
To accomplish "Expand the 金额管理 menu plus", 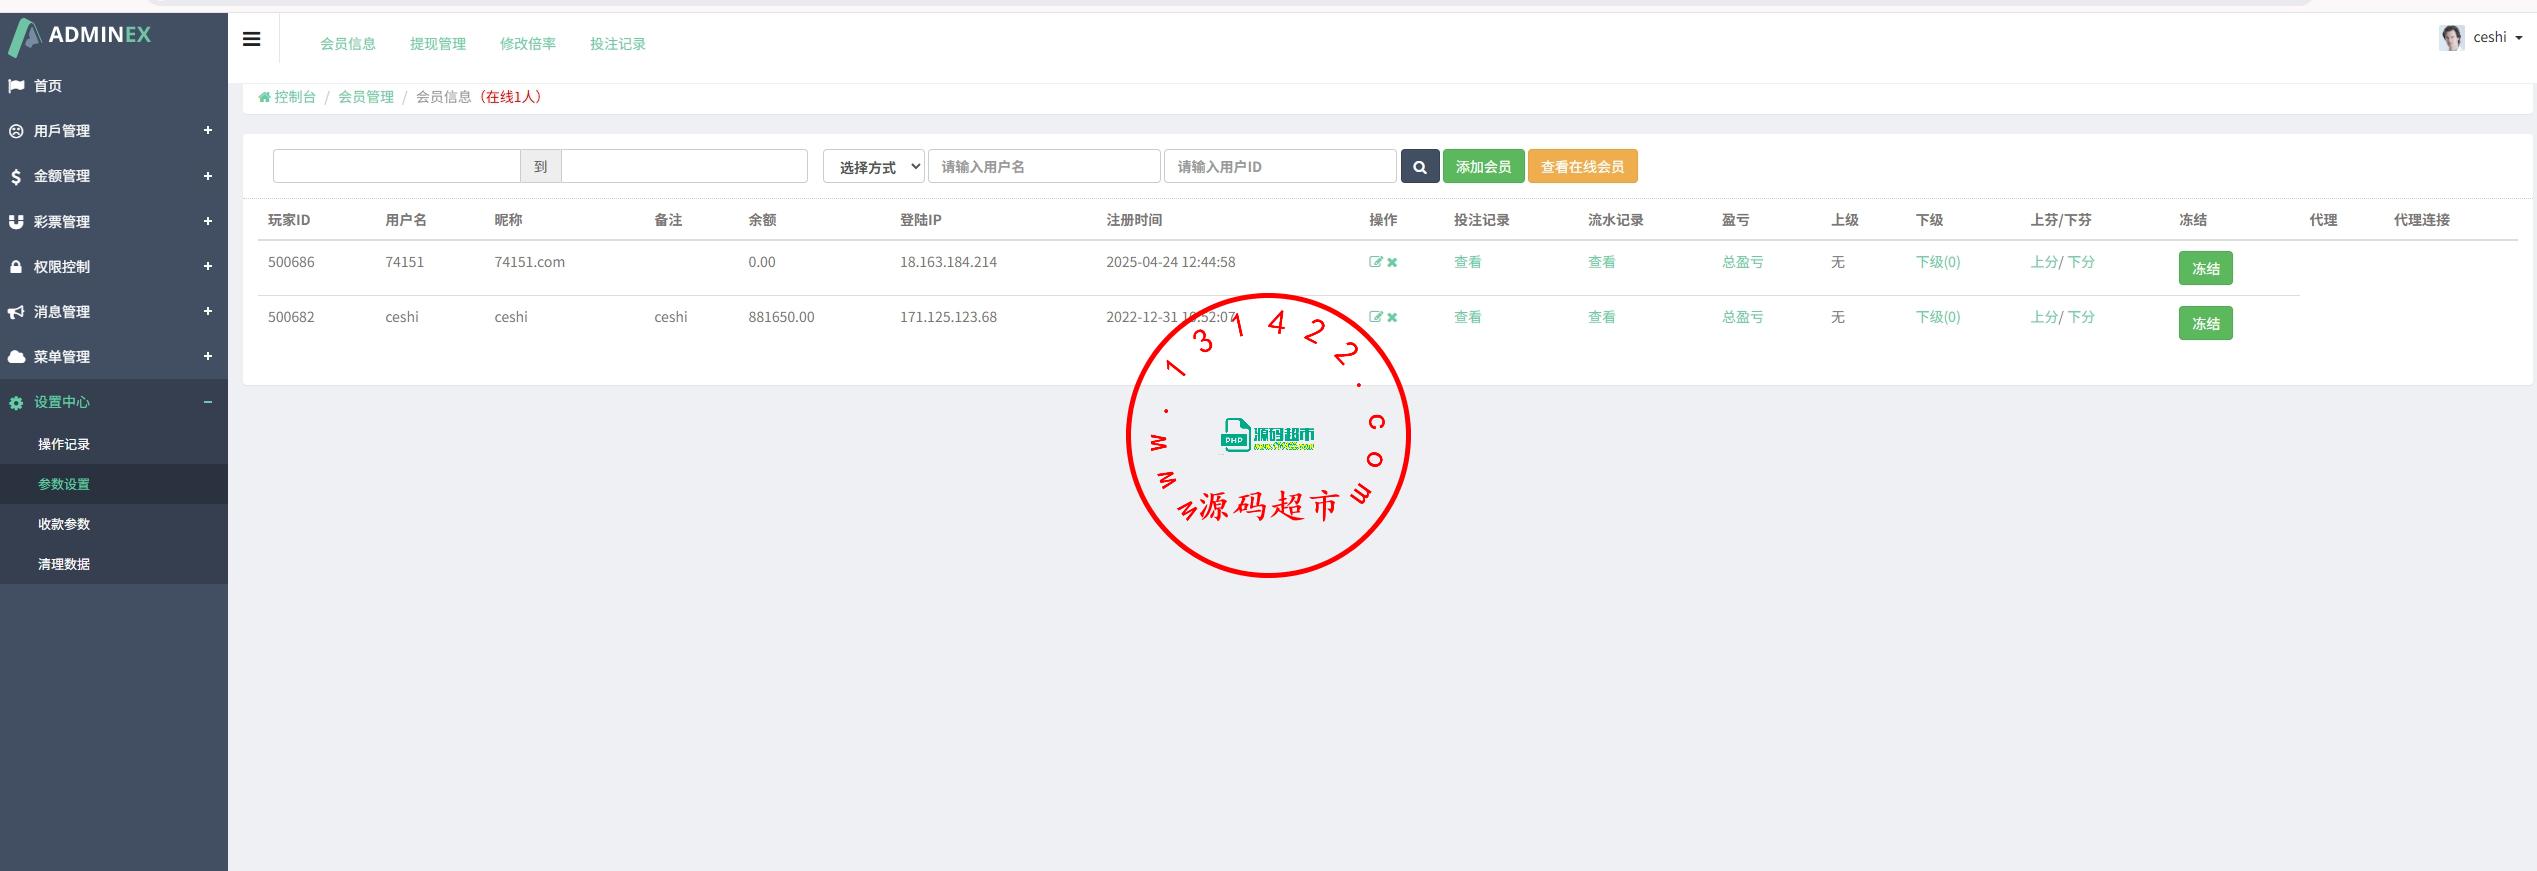I will click(208, 176).
